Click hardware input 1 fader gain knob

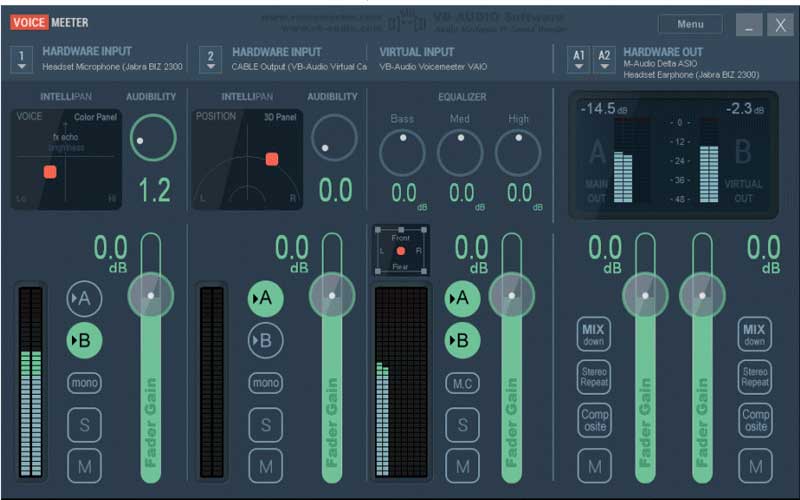(151, 295)
